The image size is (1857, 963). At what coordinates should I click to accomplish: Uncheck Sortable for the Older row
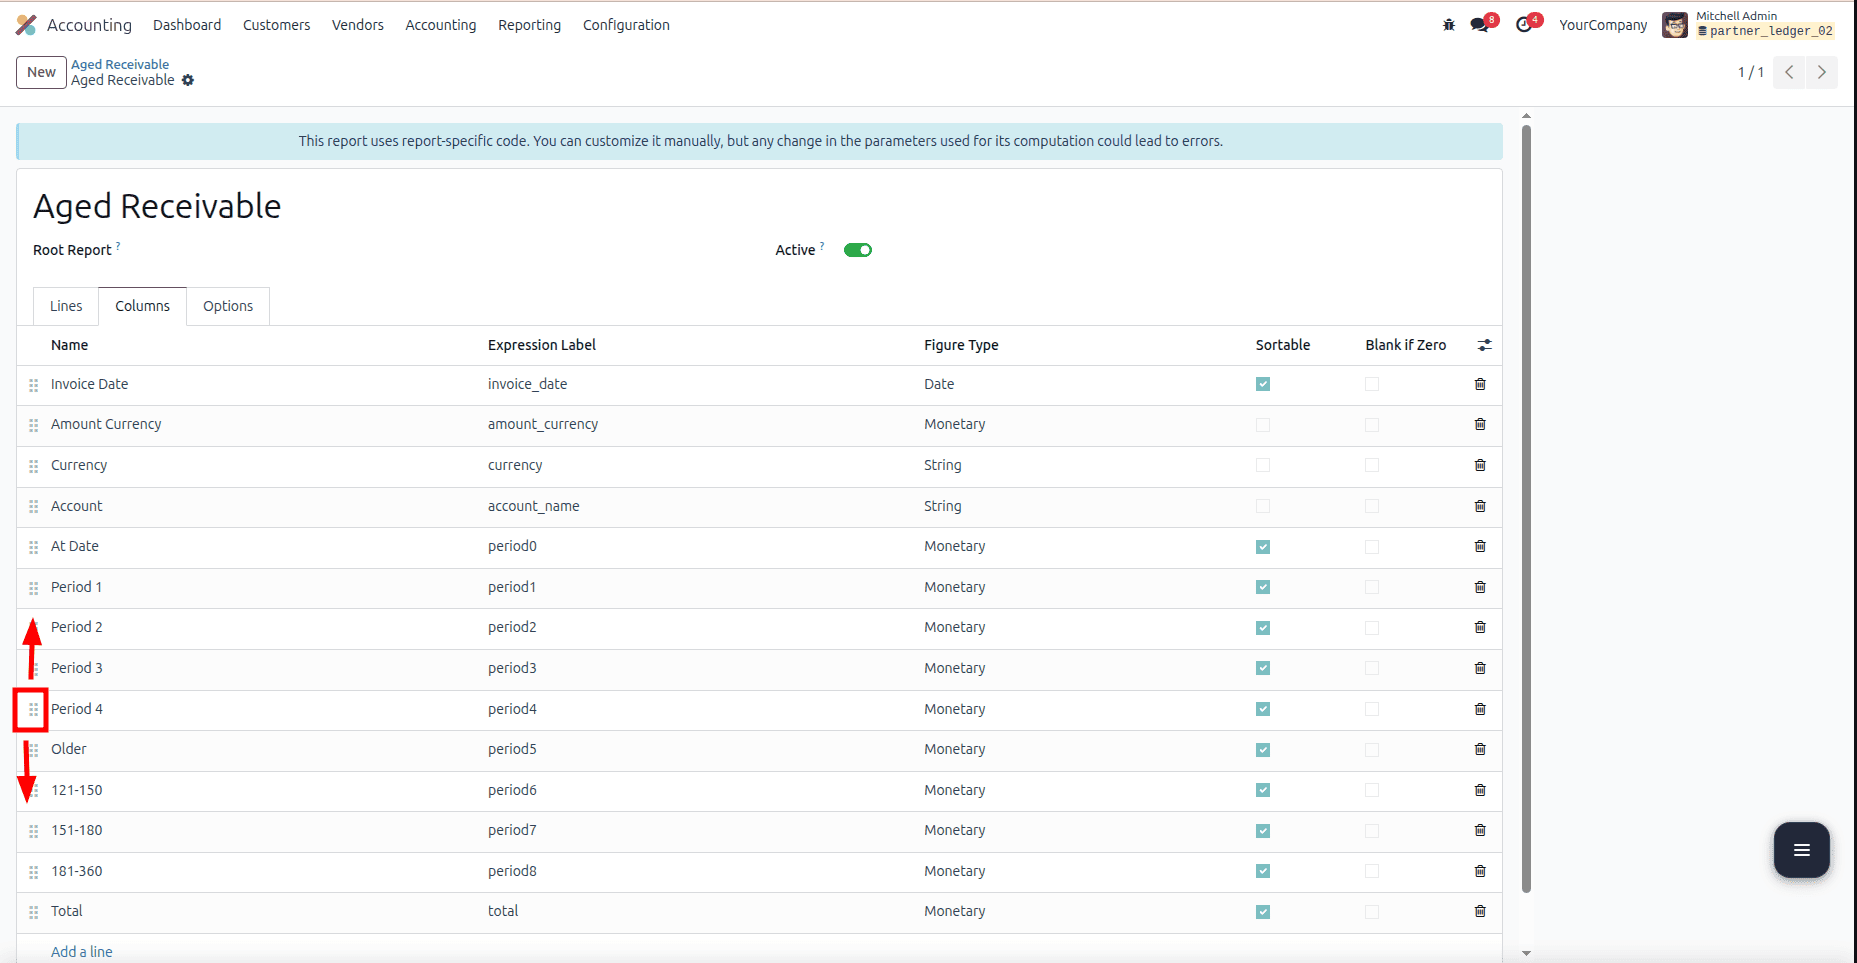click(x=1263, y=750)
